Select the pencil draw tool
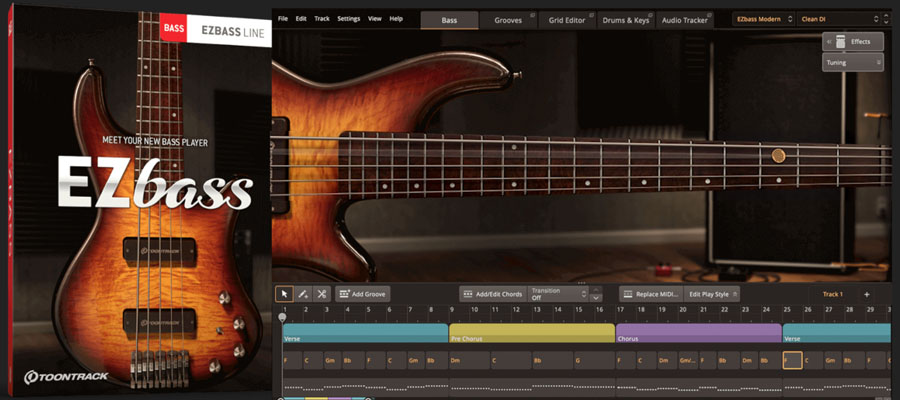 [302, 294]
